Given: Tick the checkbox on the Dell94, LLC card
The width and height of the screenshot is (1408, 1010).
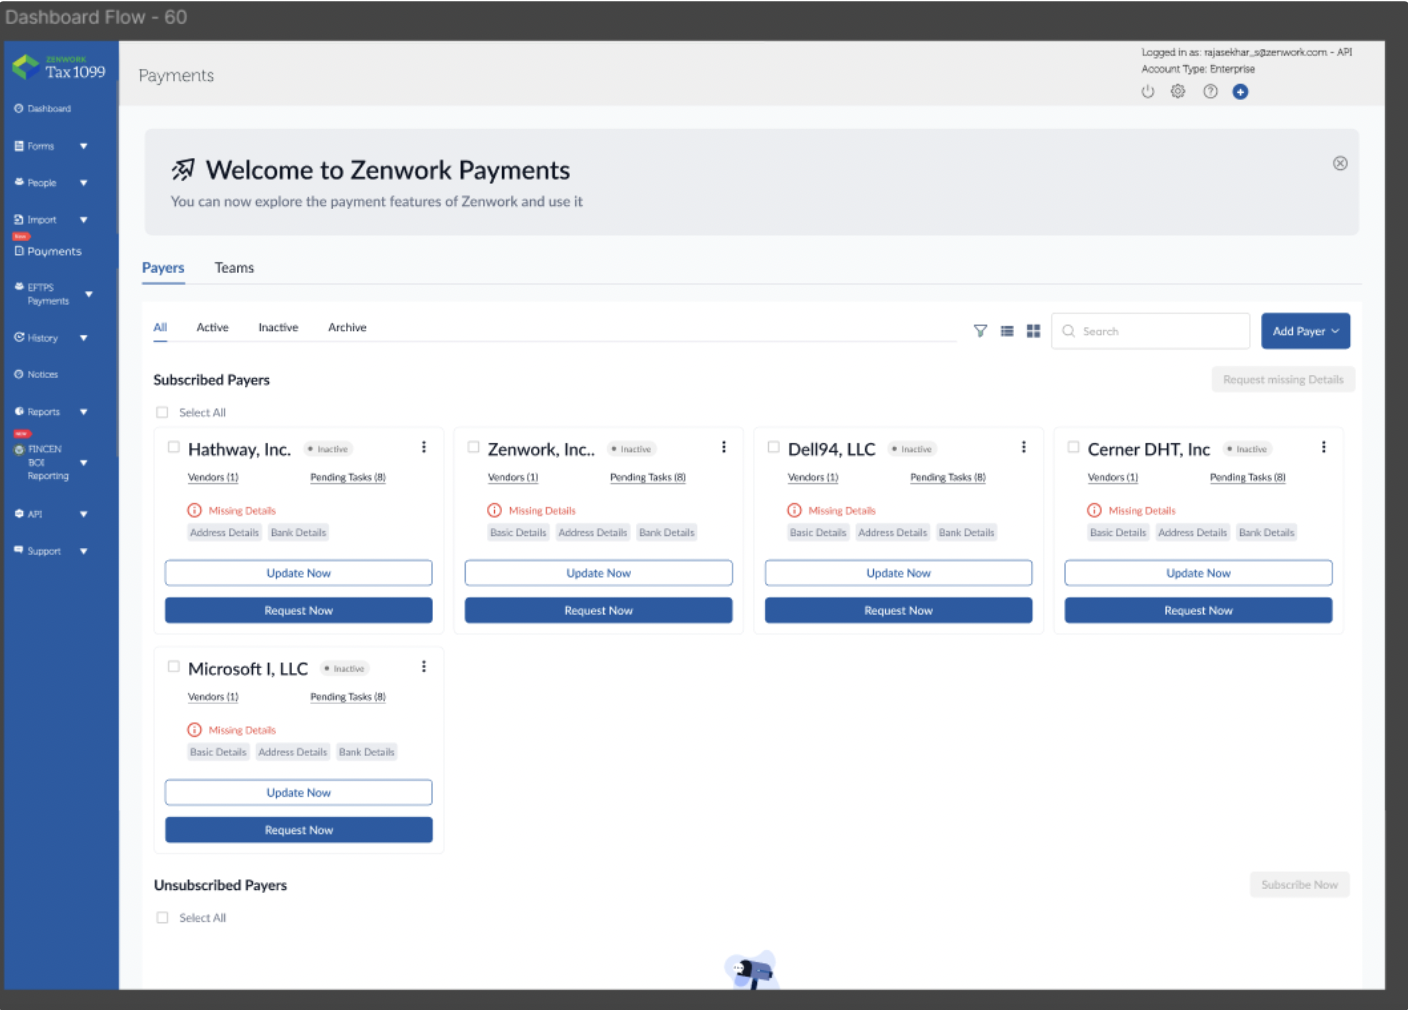Looking at the screenshot, I should coord(773,447).
